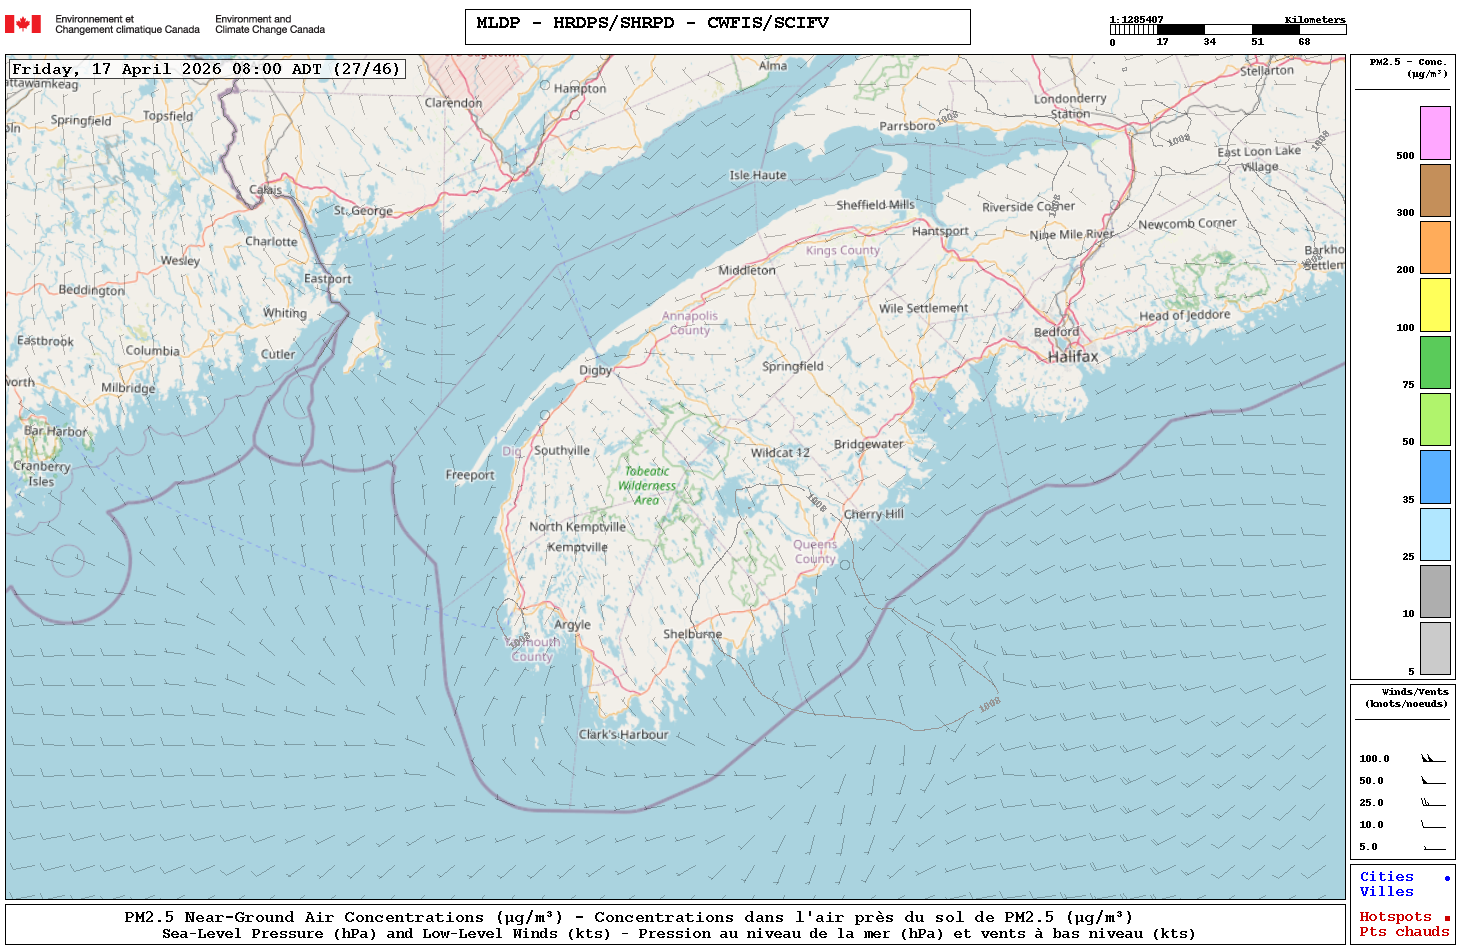Screen dimensions: 1460x950
Task: Pick the dark green PM2.5 legend swatch
Action: 1435,362
